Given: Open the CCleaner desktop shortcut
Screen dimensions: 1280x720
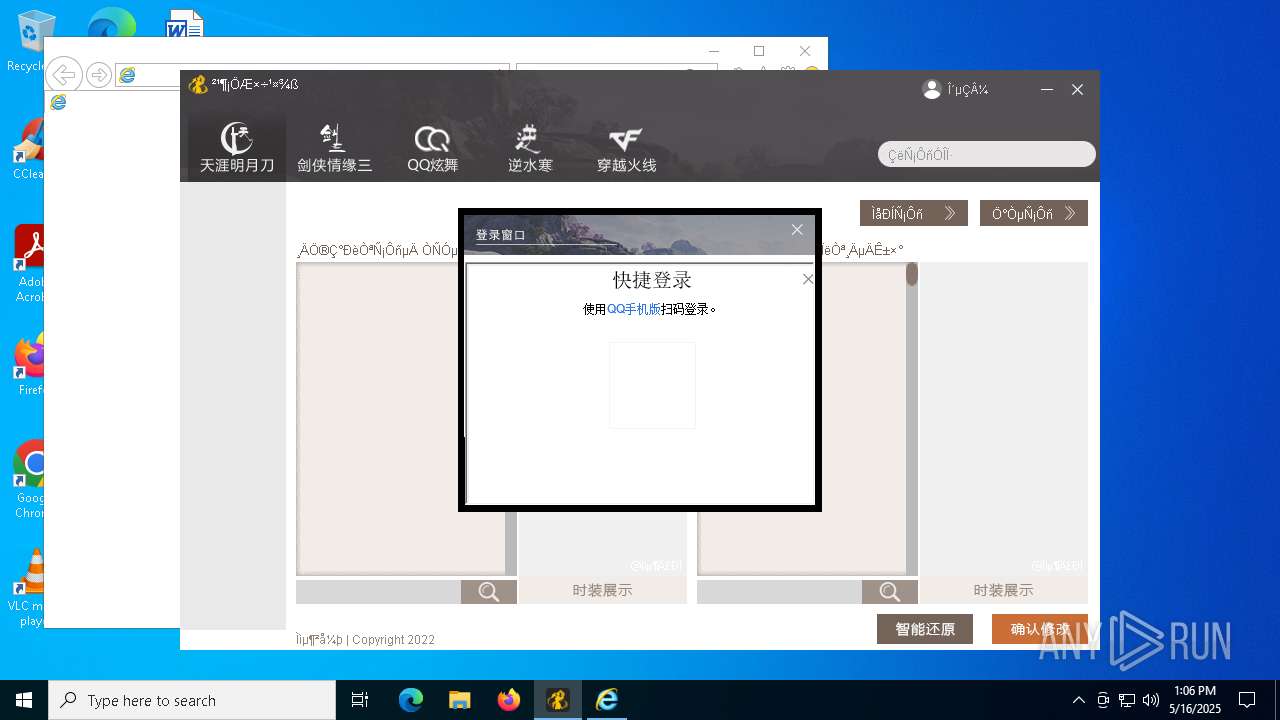Looking at the screenshot, I should tap(30, 149).
